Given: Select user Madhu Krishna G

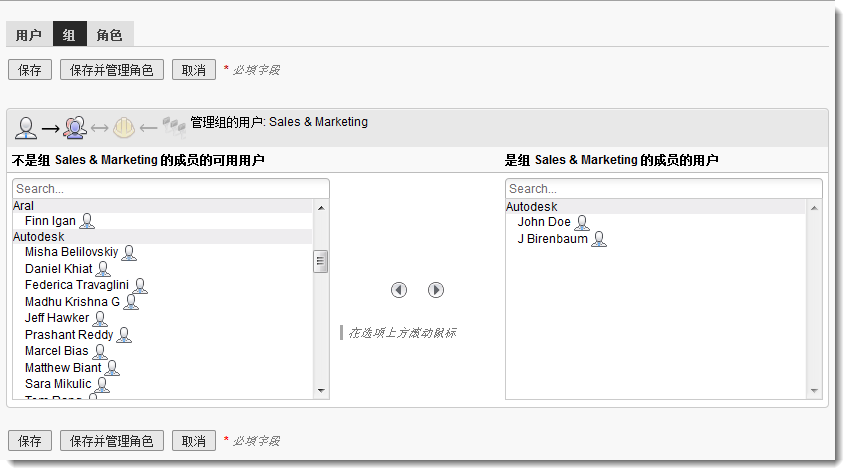Looking at the screenshot, I should [73, 301].
